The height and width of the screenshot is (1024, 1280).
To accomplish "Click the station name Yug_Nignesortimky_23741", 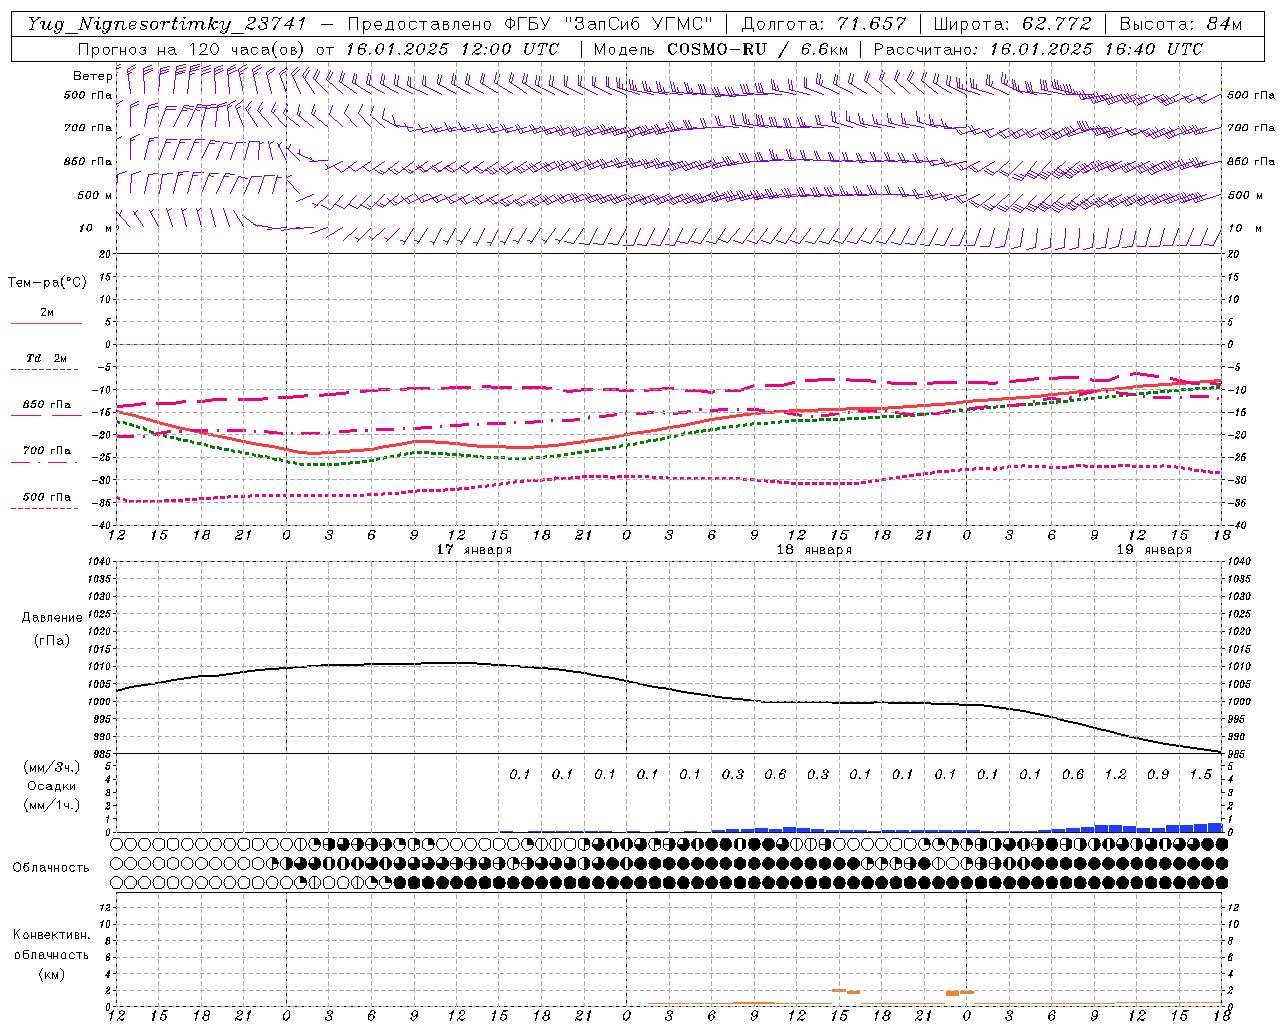I will 167,24.
